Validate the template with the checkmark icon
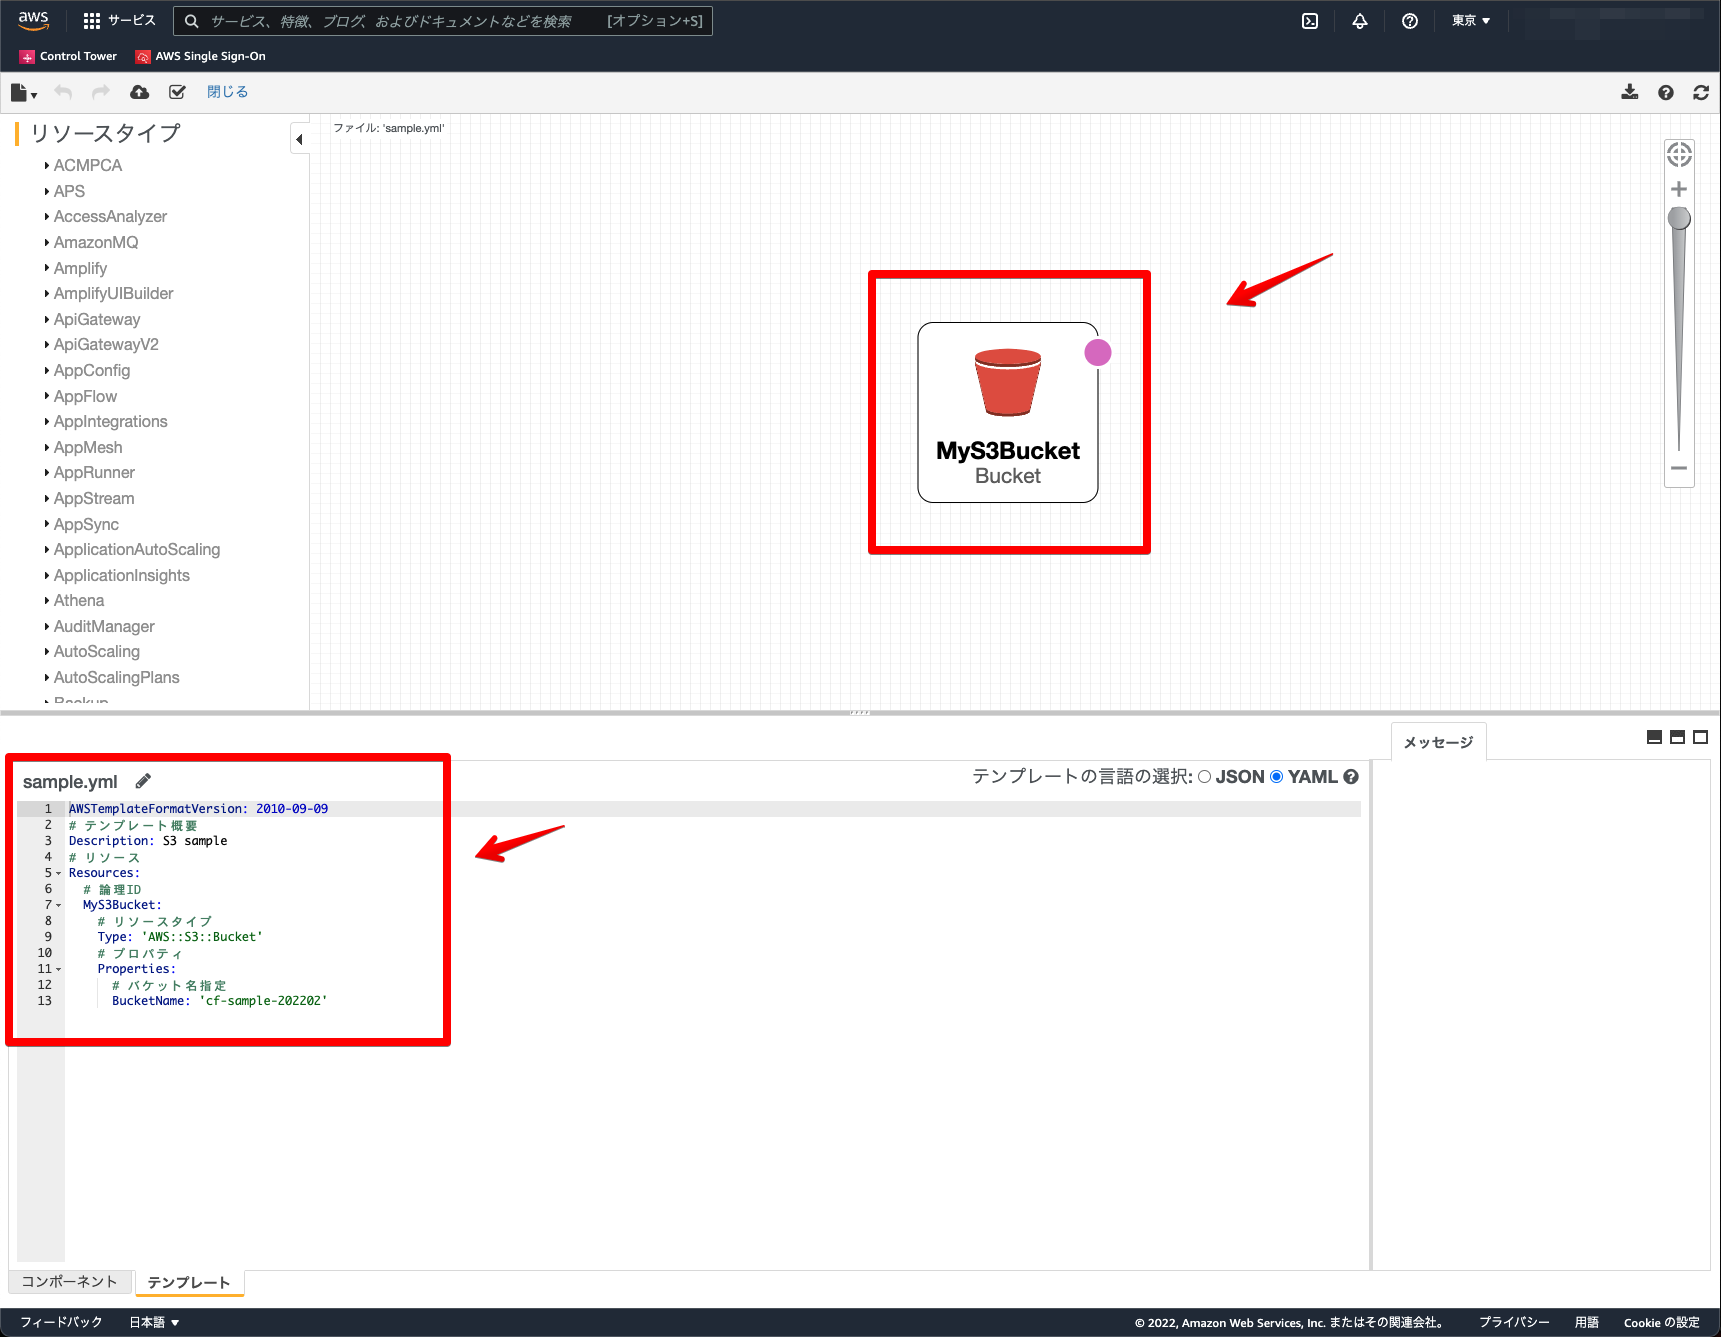The height and width of the screenshot is (1337, 1721). coord(177,92)
